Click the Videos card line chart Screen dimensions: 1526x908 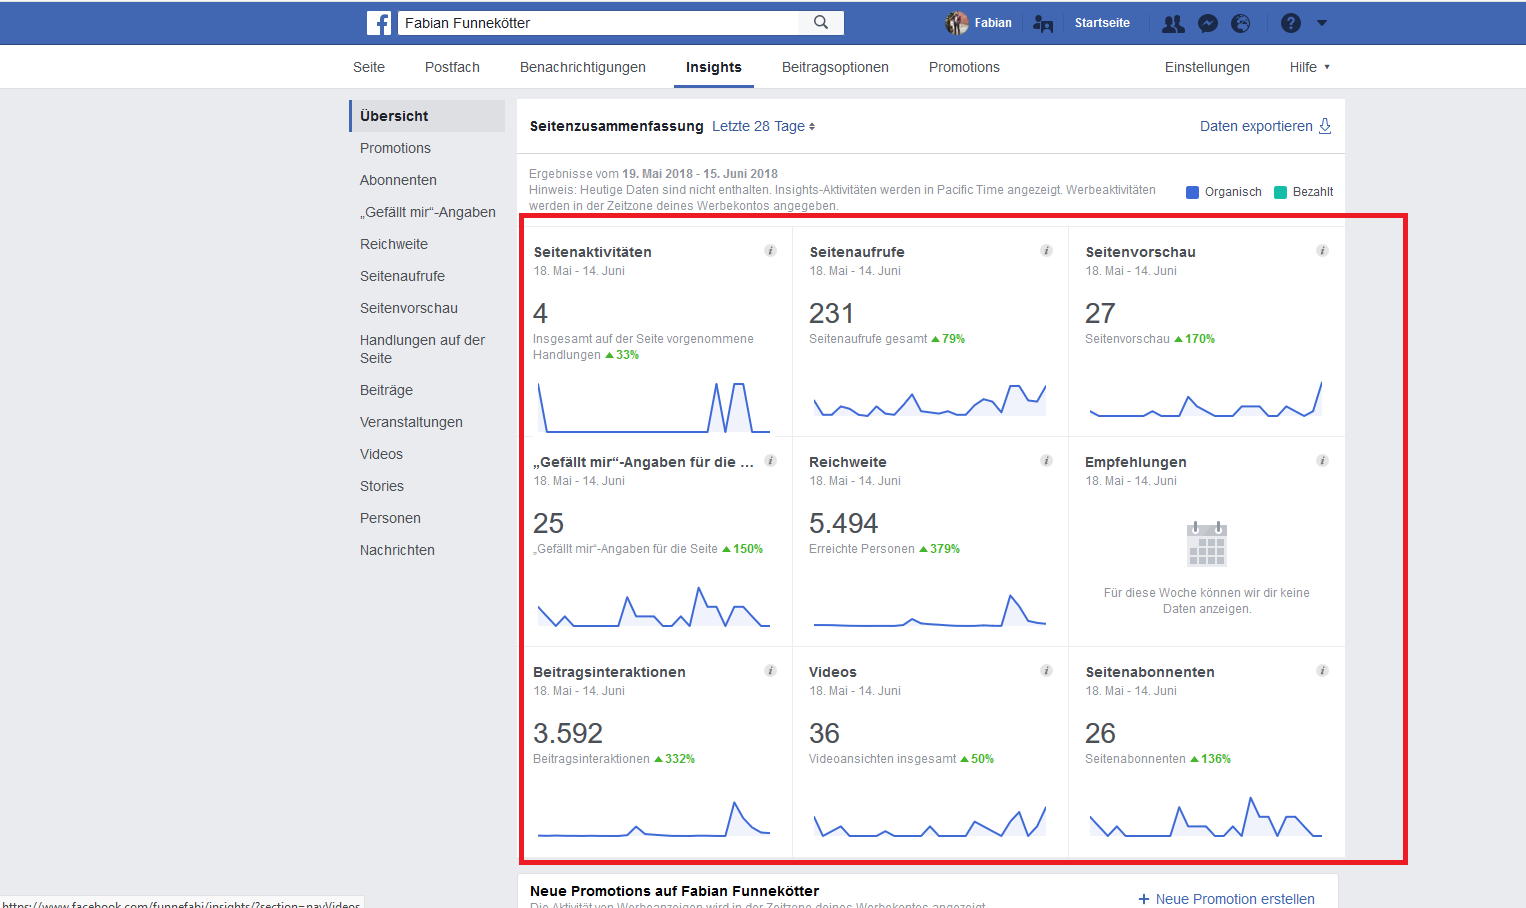point(930,822)
